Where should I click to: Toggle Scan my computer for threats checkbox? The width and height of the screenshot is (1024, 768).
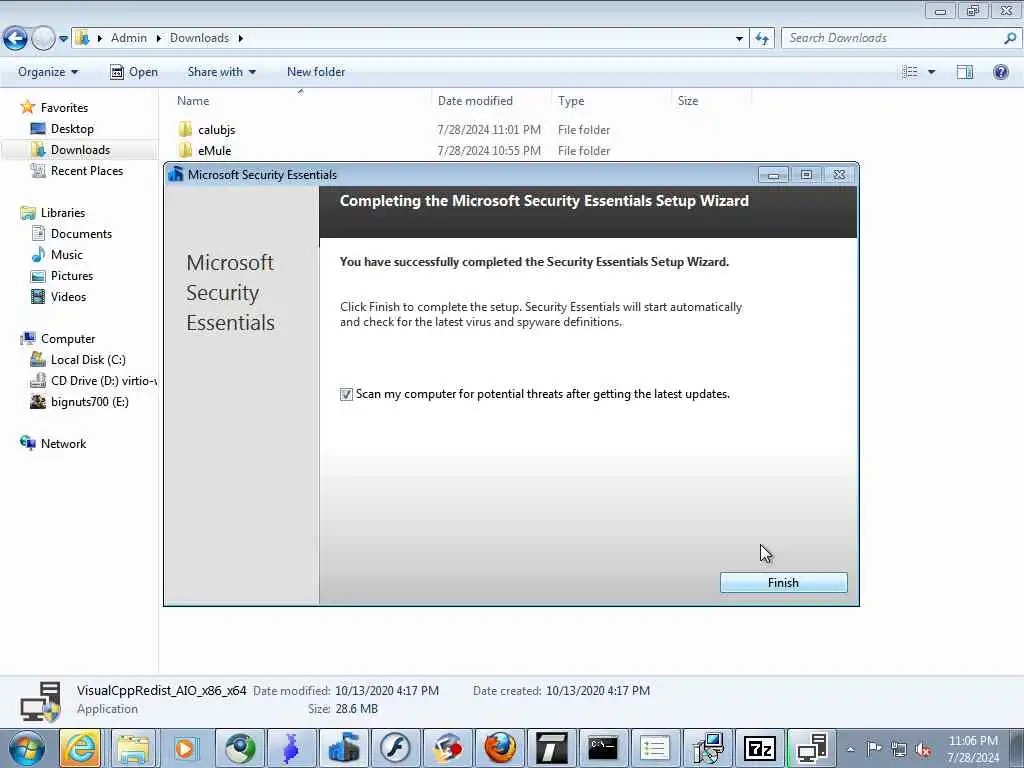pyautogui.click(x=346, y=394)
